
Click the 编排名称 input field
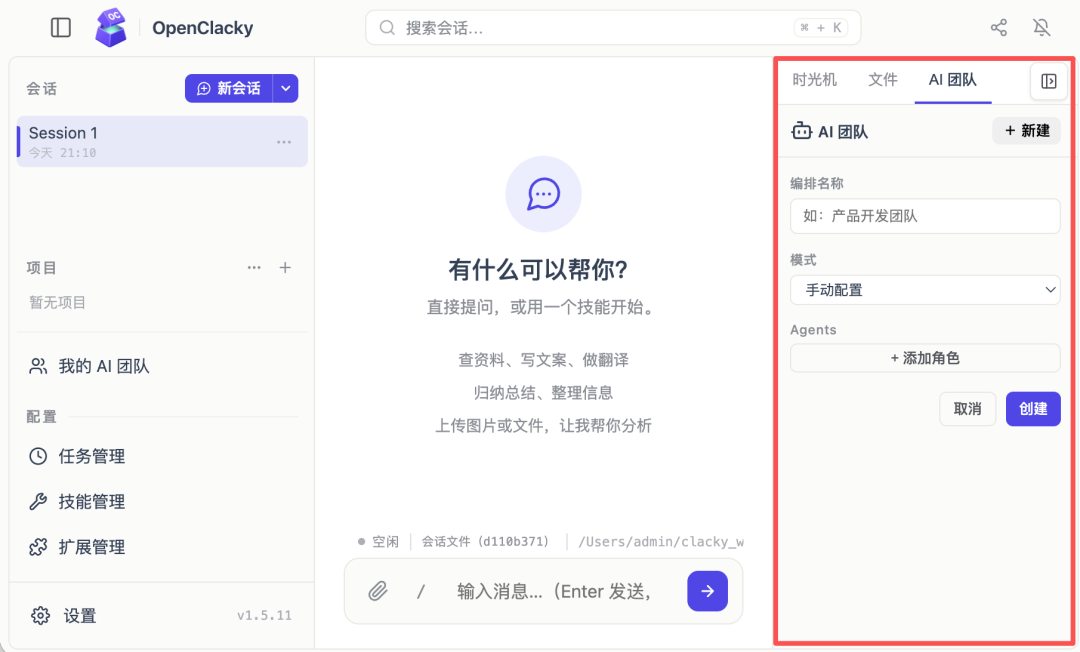(925, 216)
